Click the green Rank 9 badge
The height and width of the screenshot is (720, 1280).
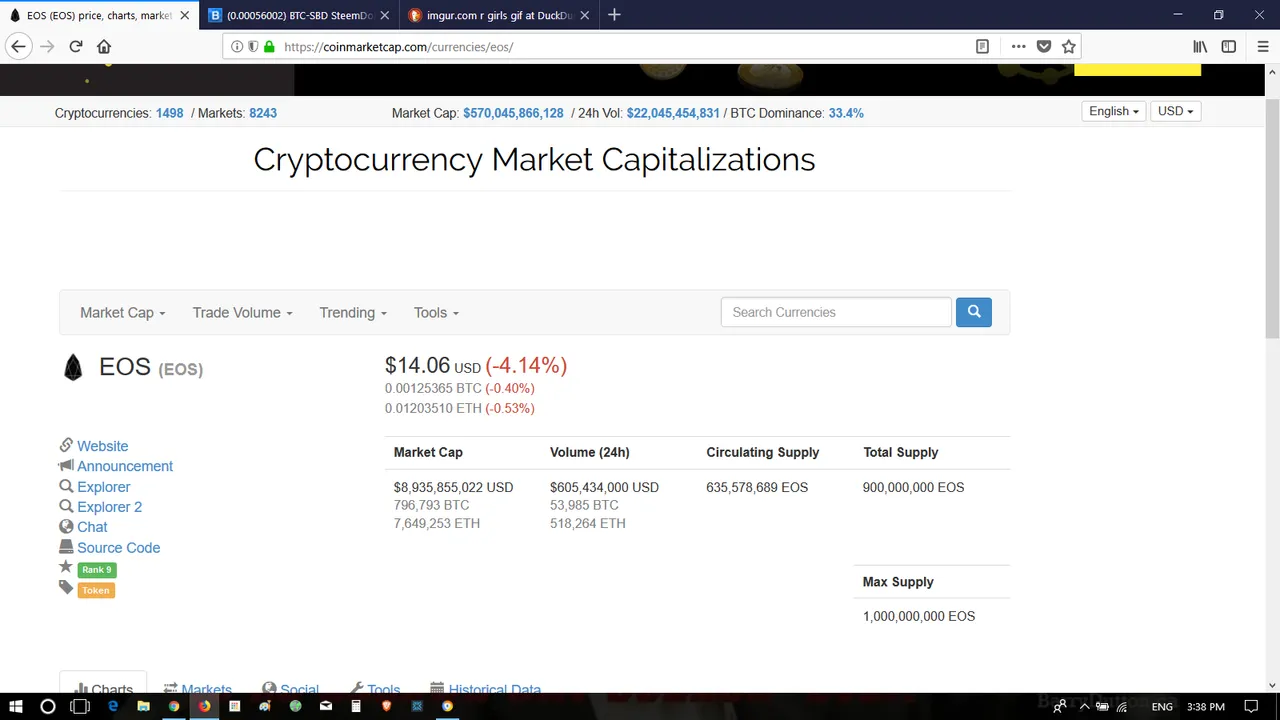pyautogui.click(x=97, y=570)
